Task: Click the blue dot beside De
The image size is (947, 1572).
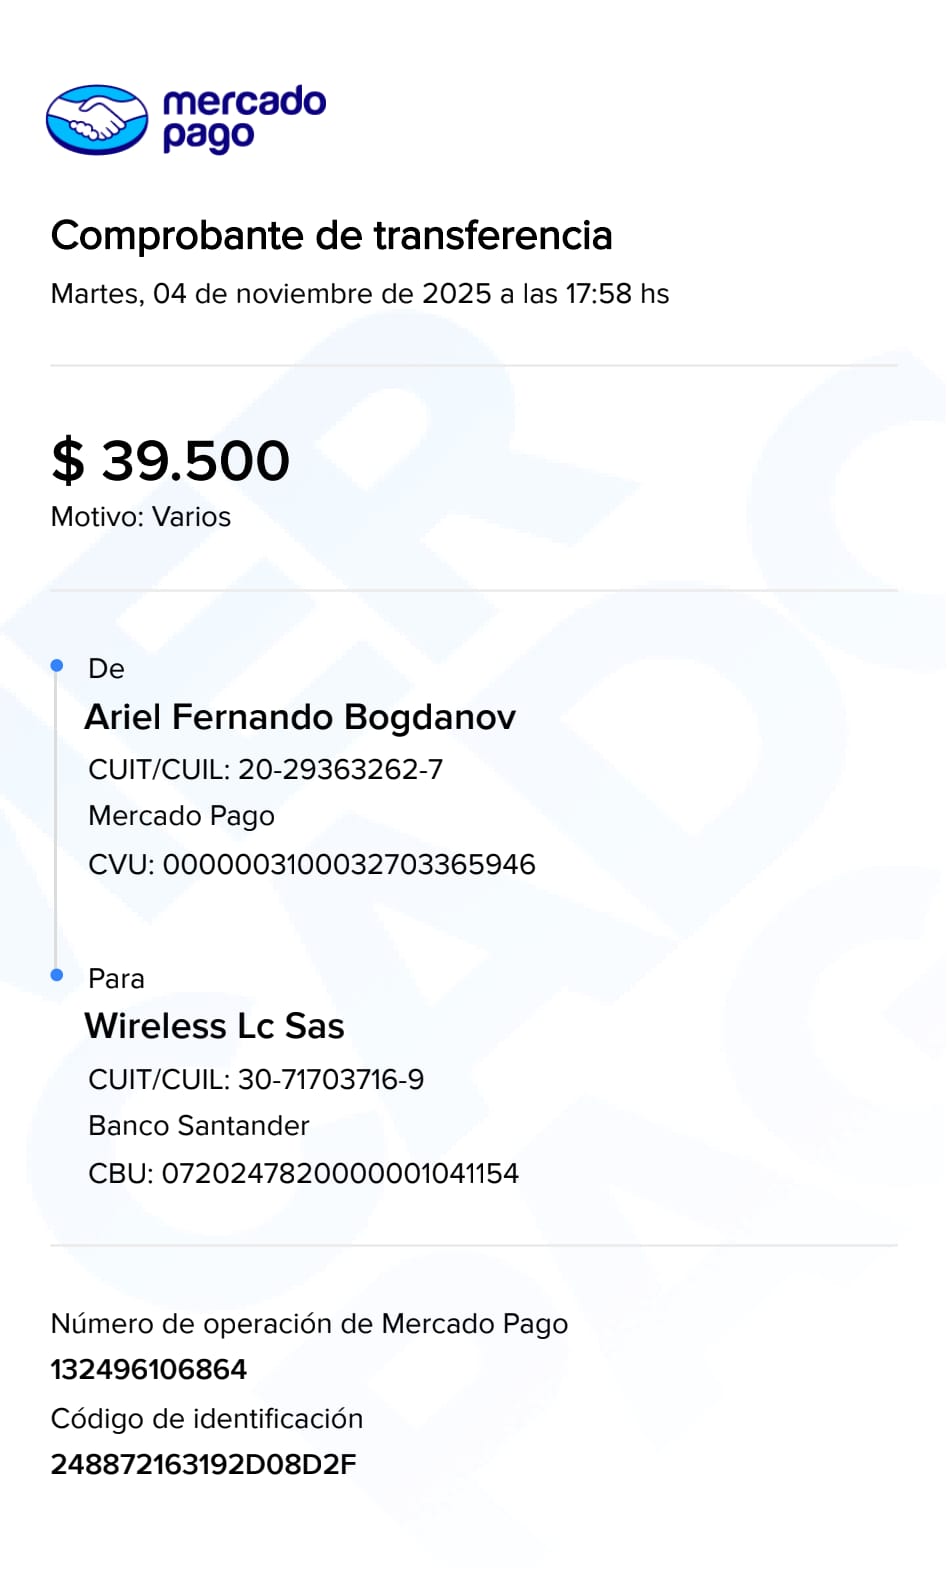Action: (x=57, y=665)
